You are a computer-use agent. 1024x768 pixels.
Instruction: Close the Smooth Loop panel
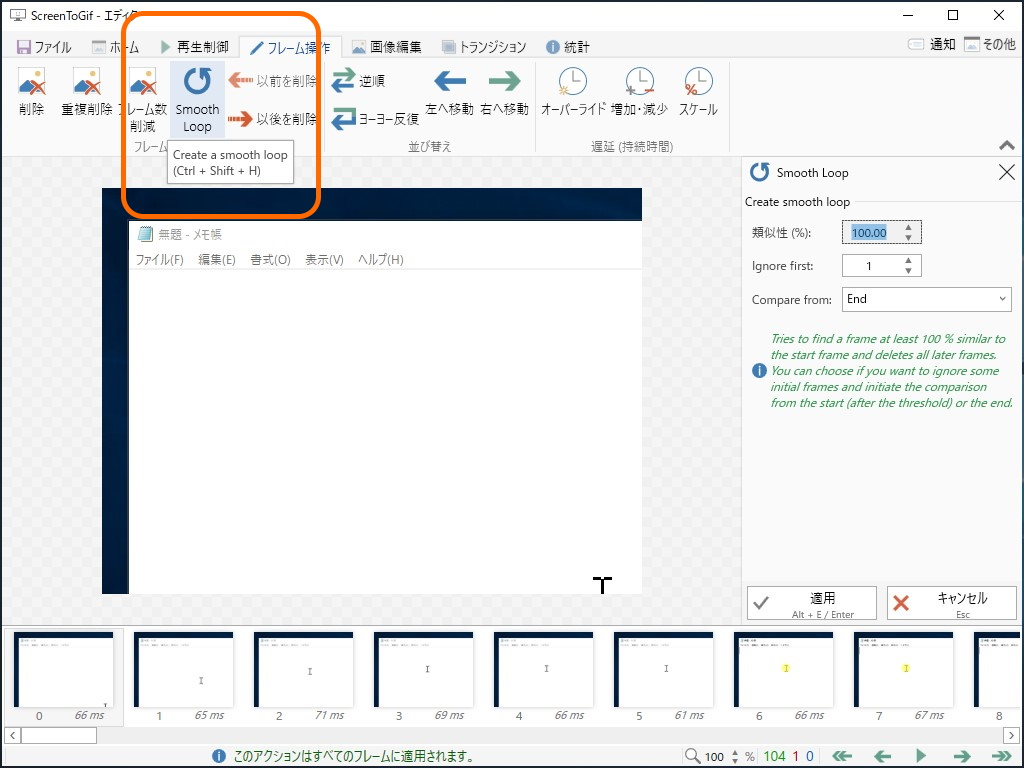(x=1006, y=172)
